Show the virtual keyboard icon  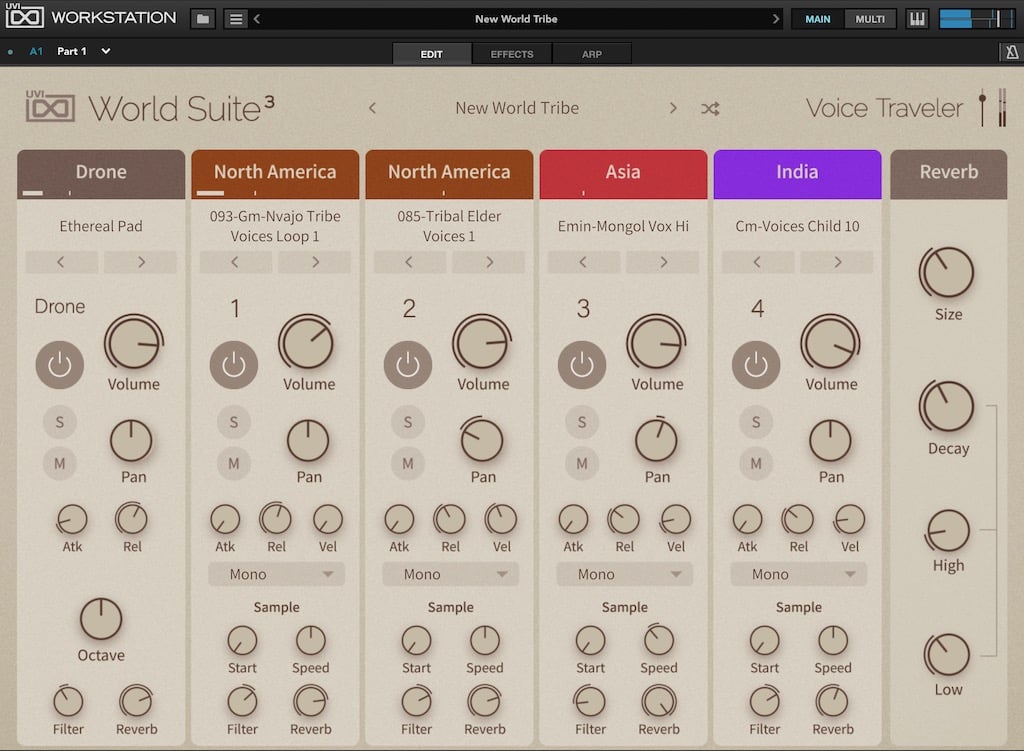(916, 19)
